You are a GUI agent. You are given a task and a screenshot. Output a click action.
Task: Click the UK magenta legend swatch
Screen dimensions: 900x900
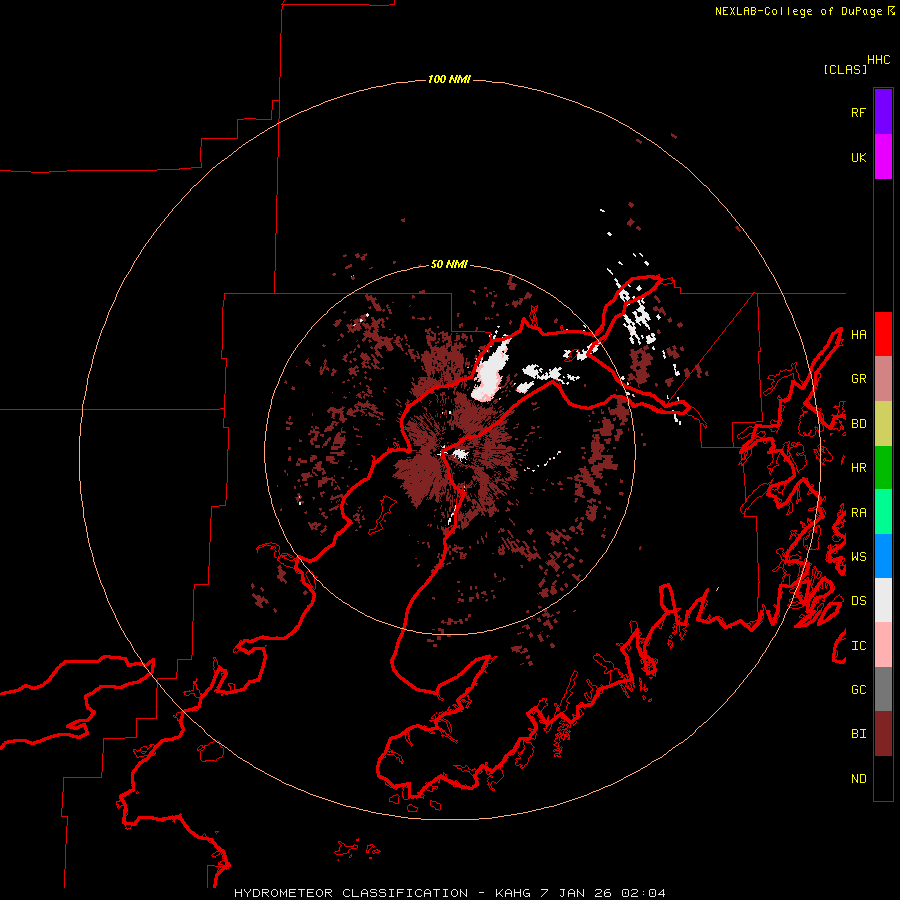[x=883, y=157]
